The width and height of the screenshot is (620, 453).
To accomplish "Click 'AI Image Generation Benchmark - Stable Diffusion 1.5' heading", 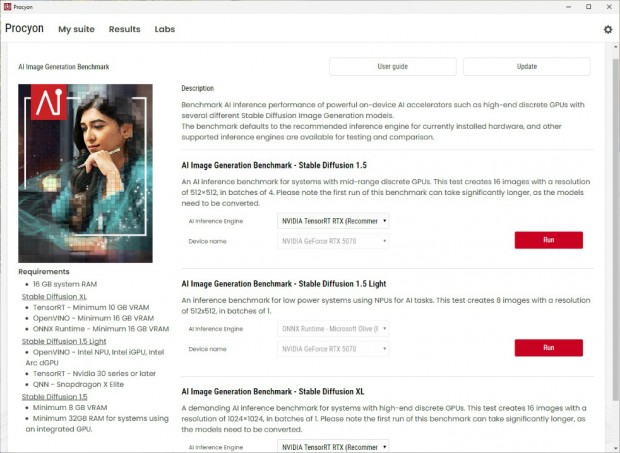I will pos(274,165).
